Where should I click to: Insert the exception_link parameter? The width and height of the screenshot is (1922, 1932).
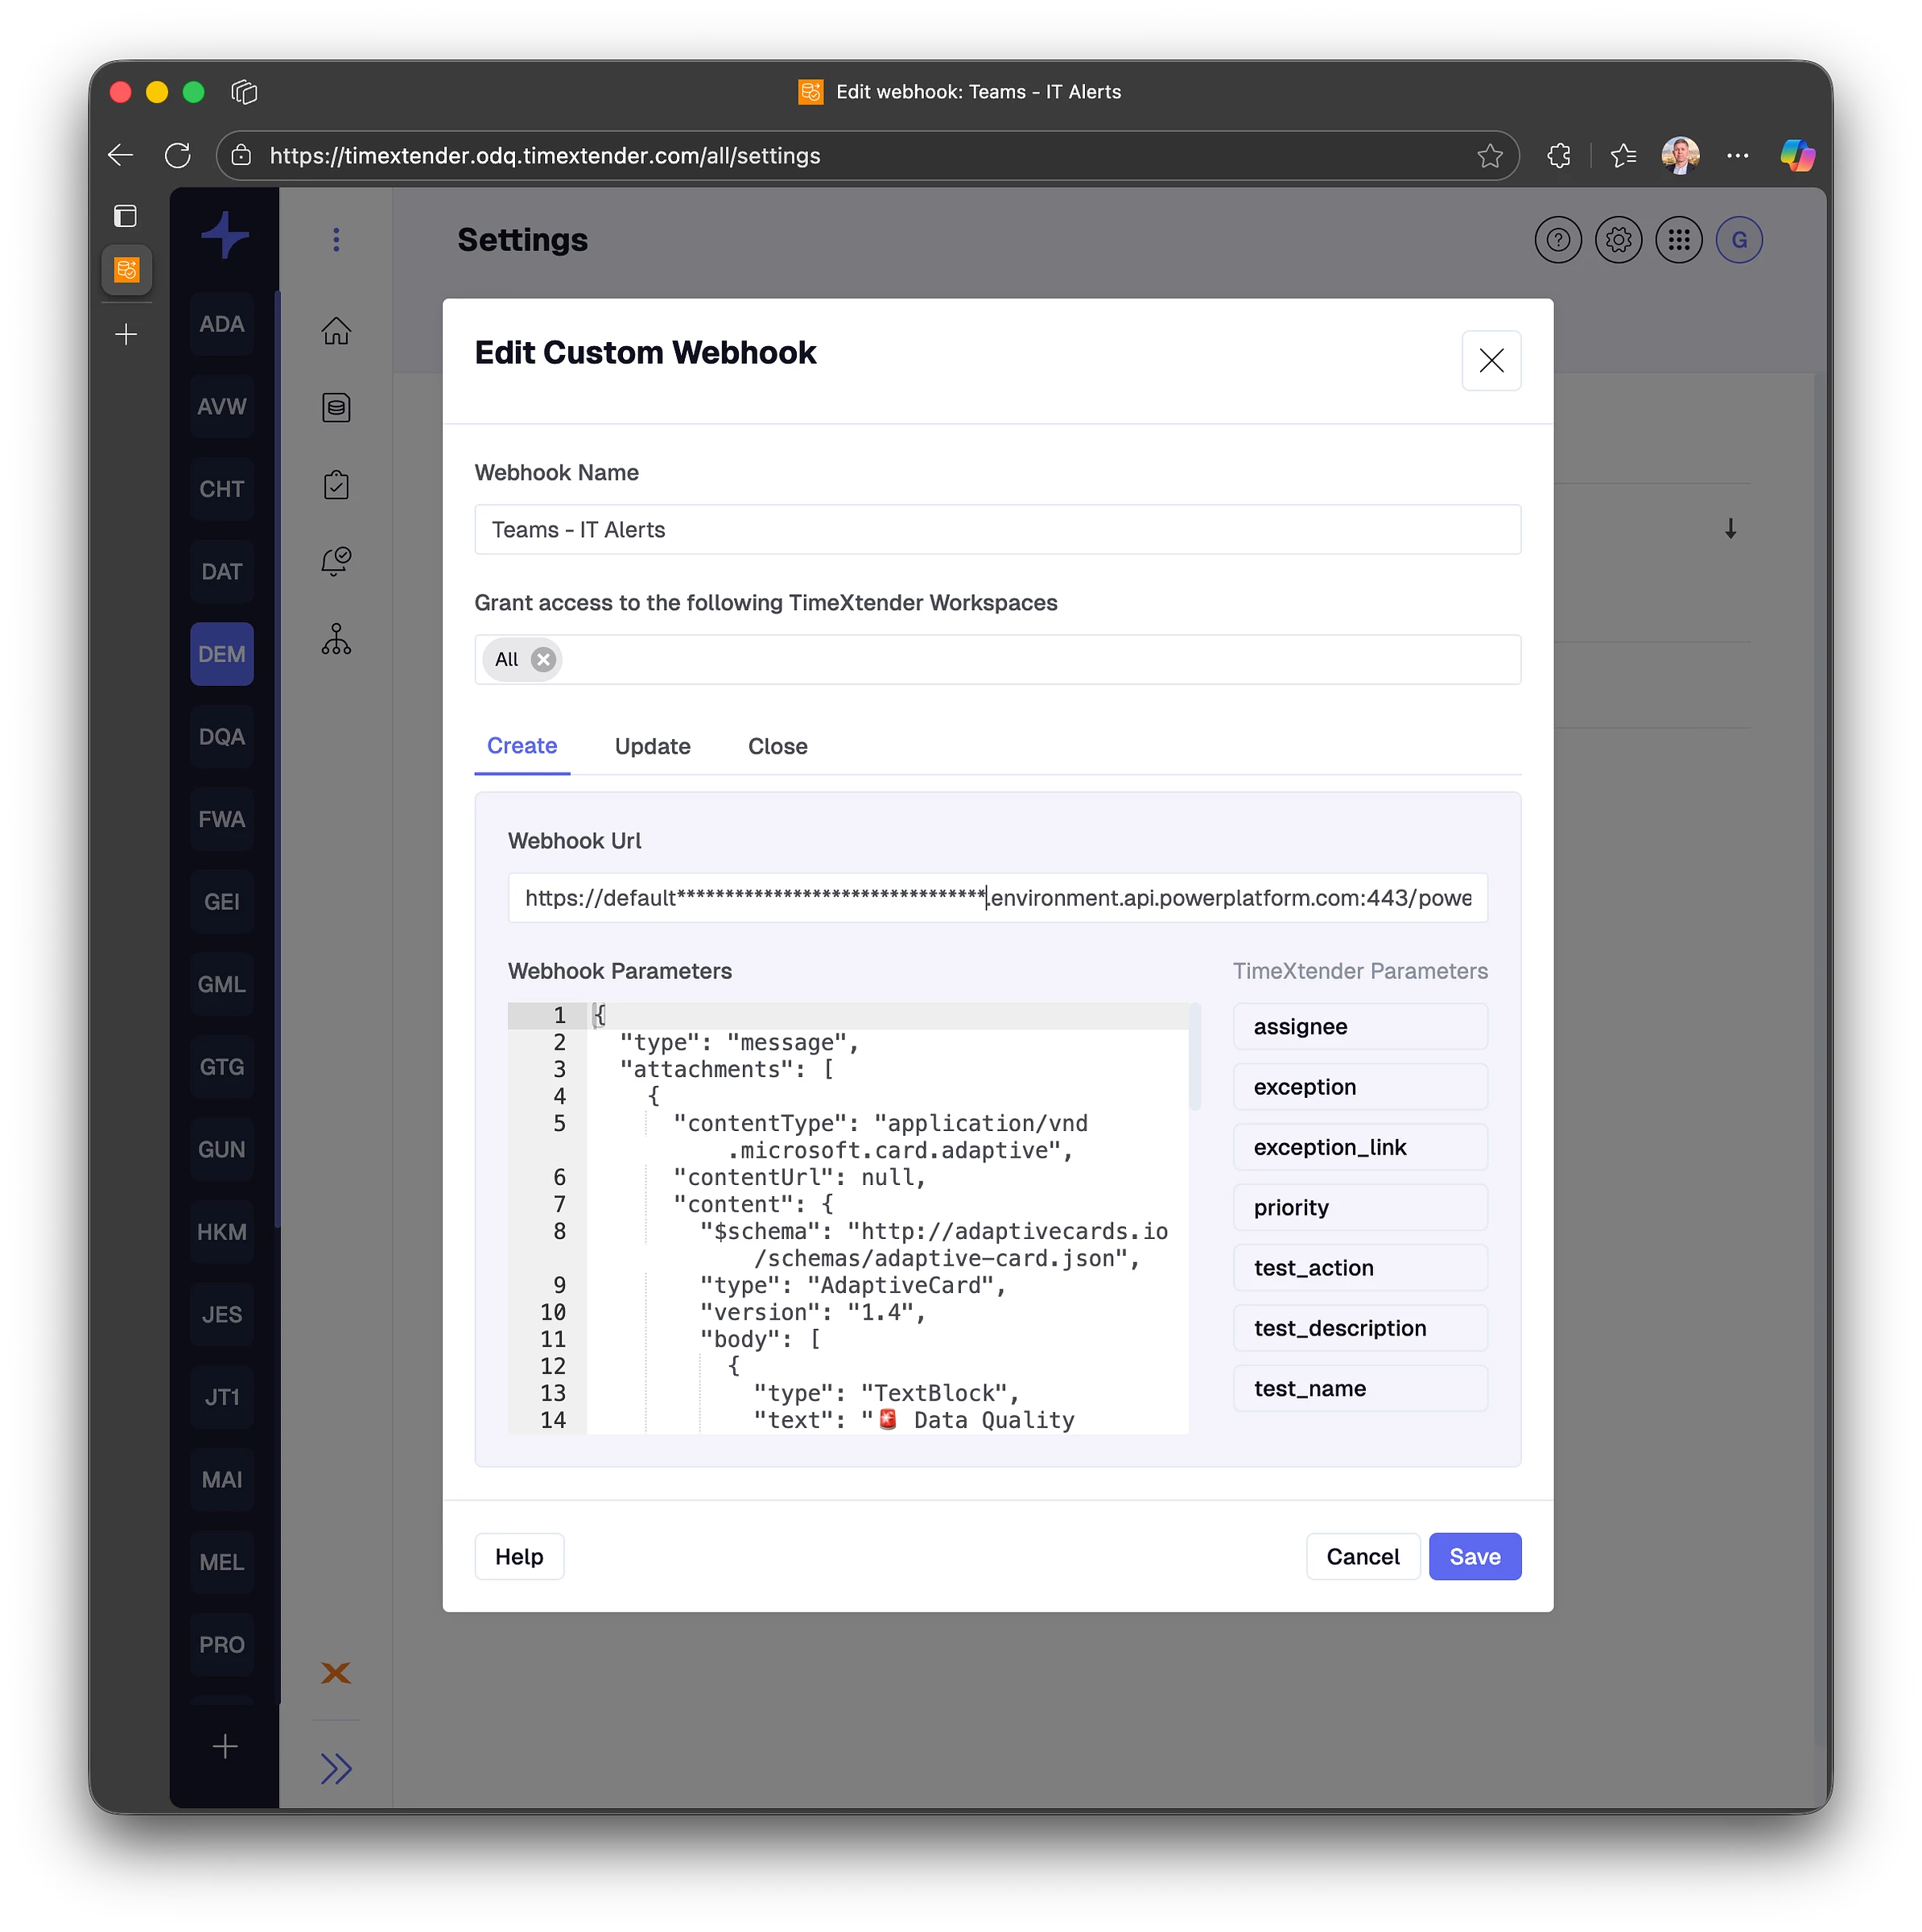1359,1147
